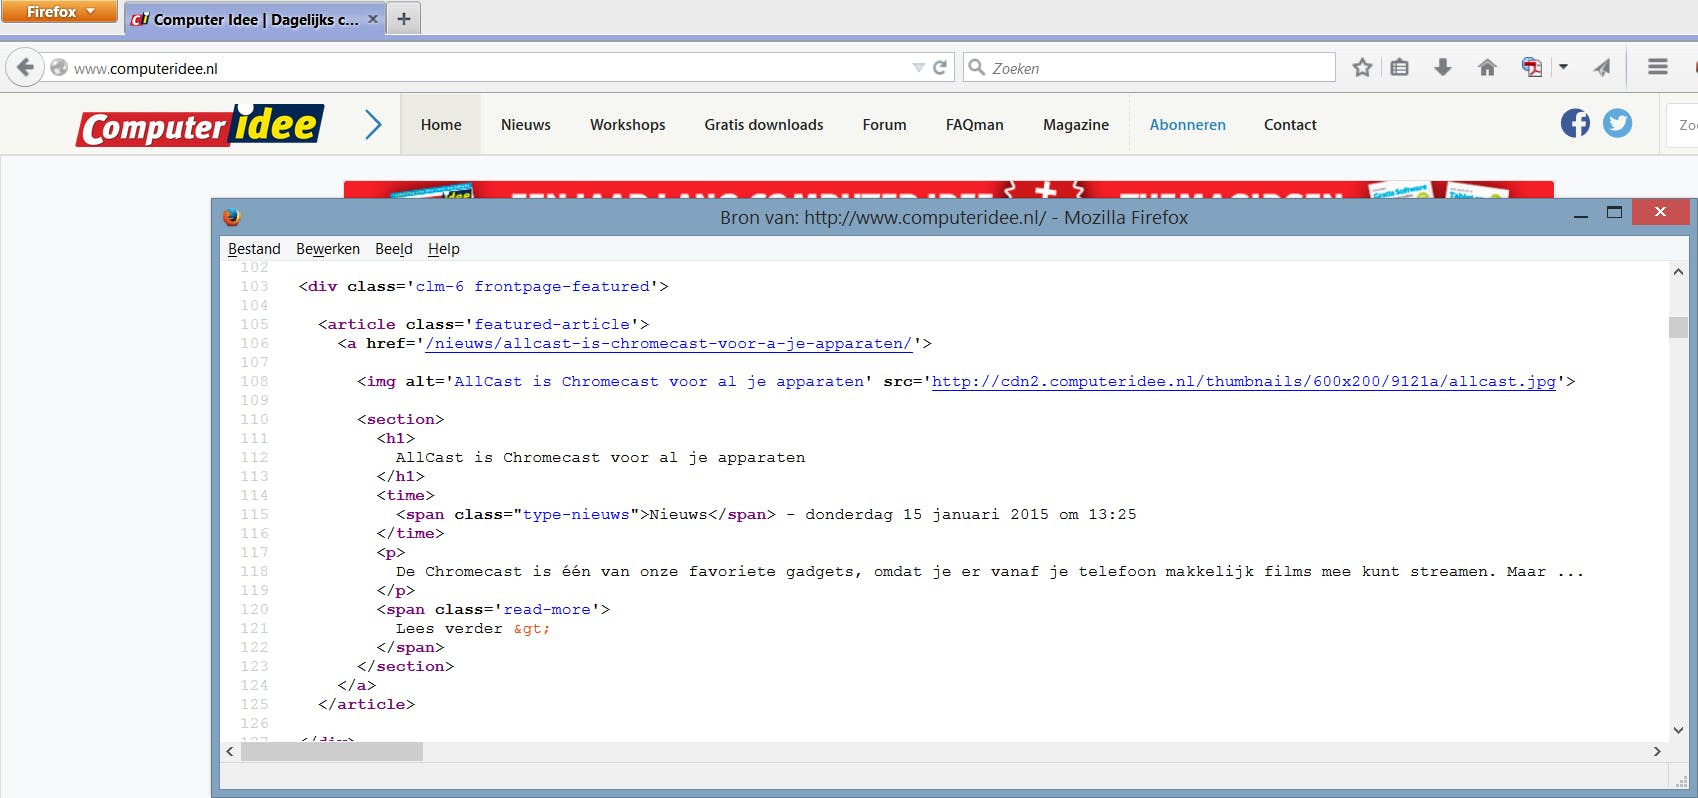Expand the extension icon dropdown arrow

1563,68
